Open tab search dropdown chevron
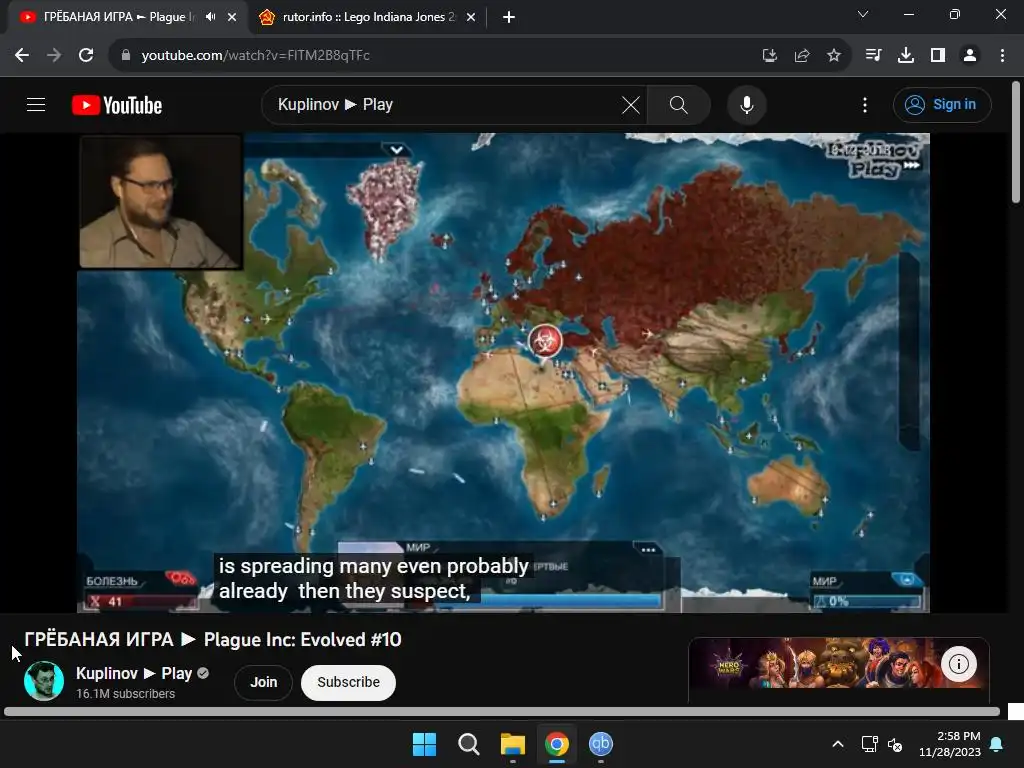Screen dimensions: 1024x768 863,14
